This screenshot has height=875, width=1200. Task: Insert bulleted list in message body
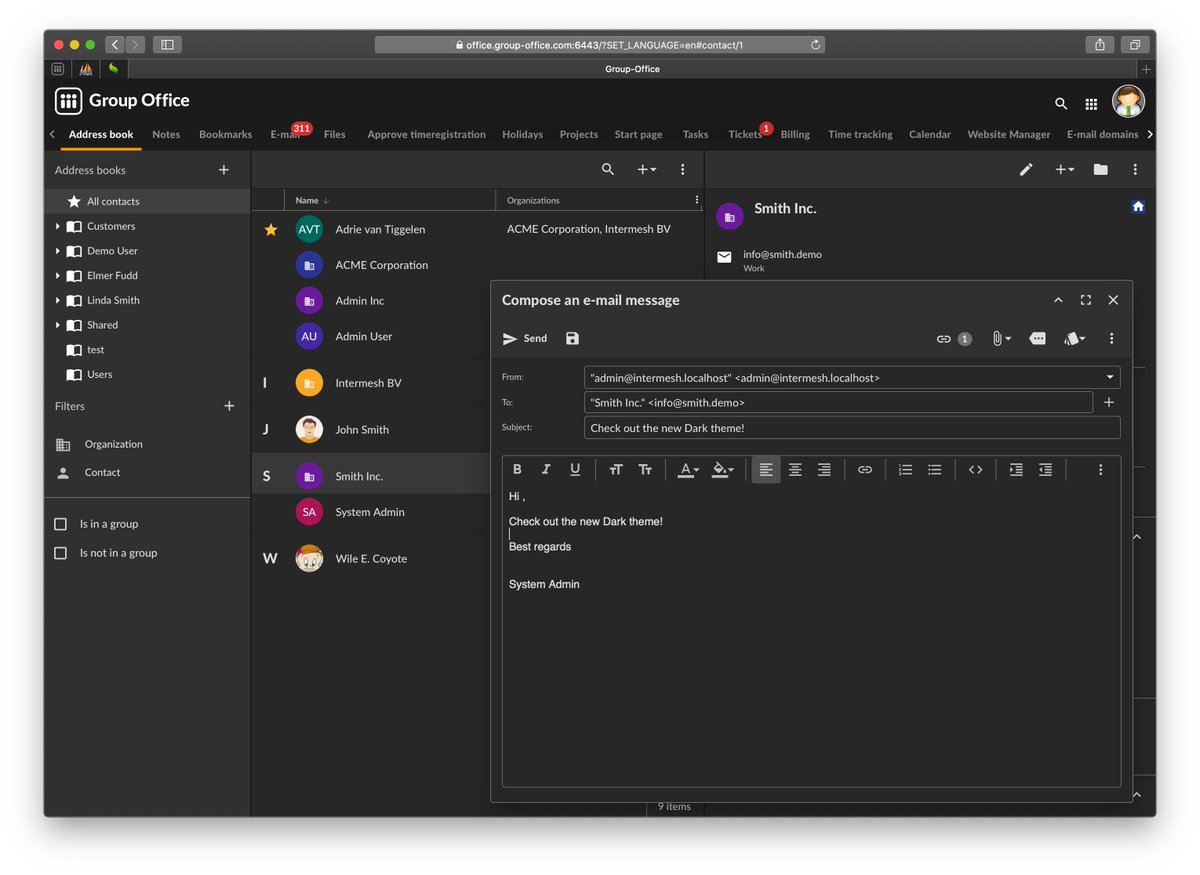pos(934,470)
